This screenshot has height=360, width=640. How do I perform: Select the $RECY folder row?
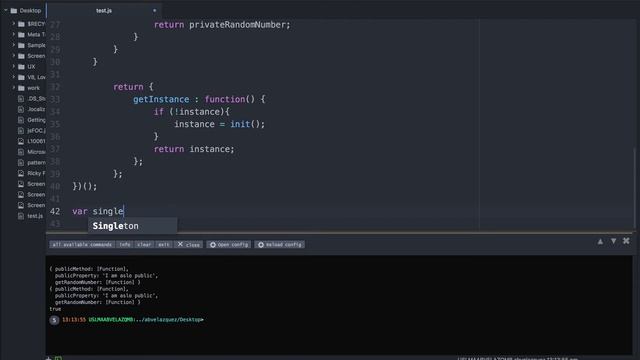pos(29,24)
